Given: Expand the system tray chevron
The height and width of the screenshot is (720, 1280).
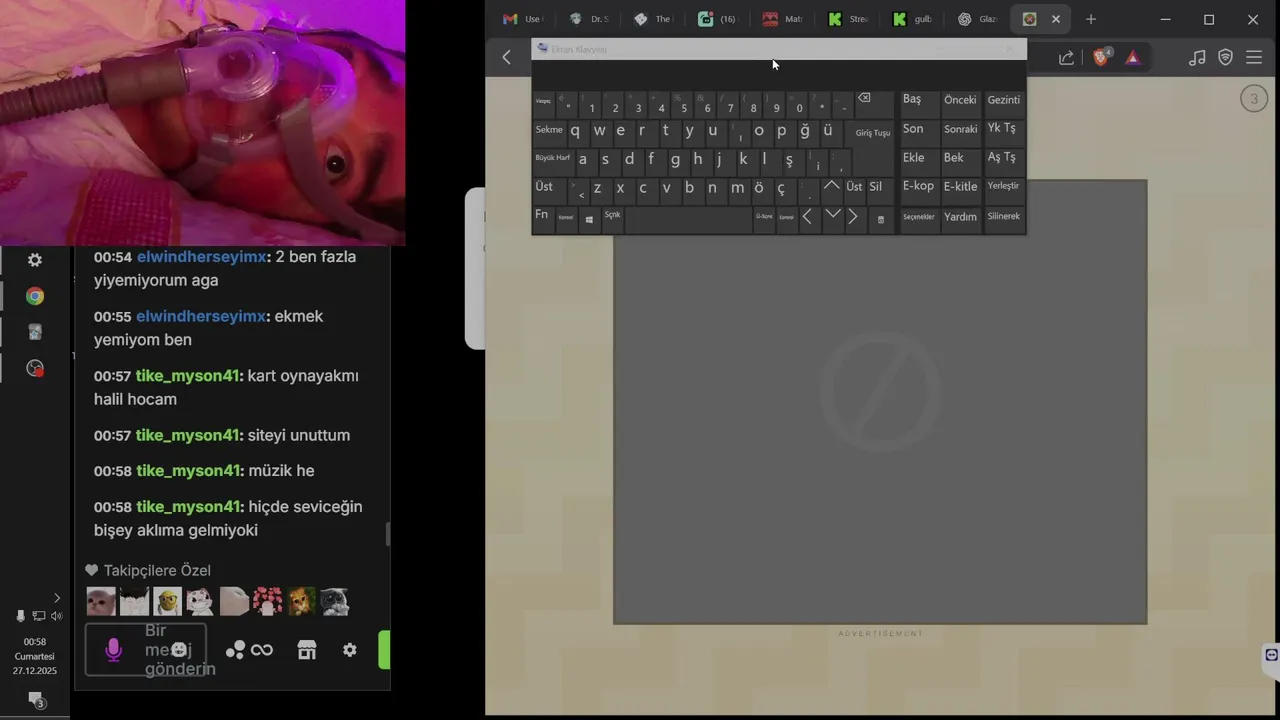Looking at the screenshot, I should coord(56,598).
